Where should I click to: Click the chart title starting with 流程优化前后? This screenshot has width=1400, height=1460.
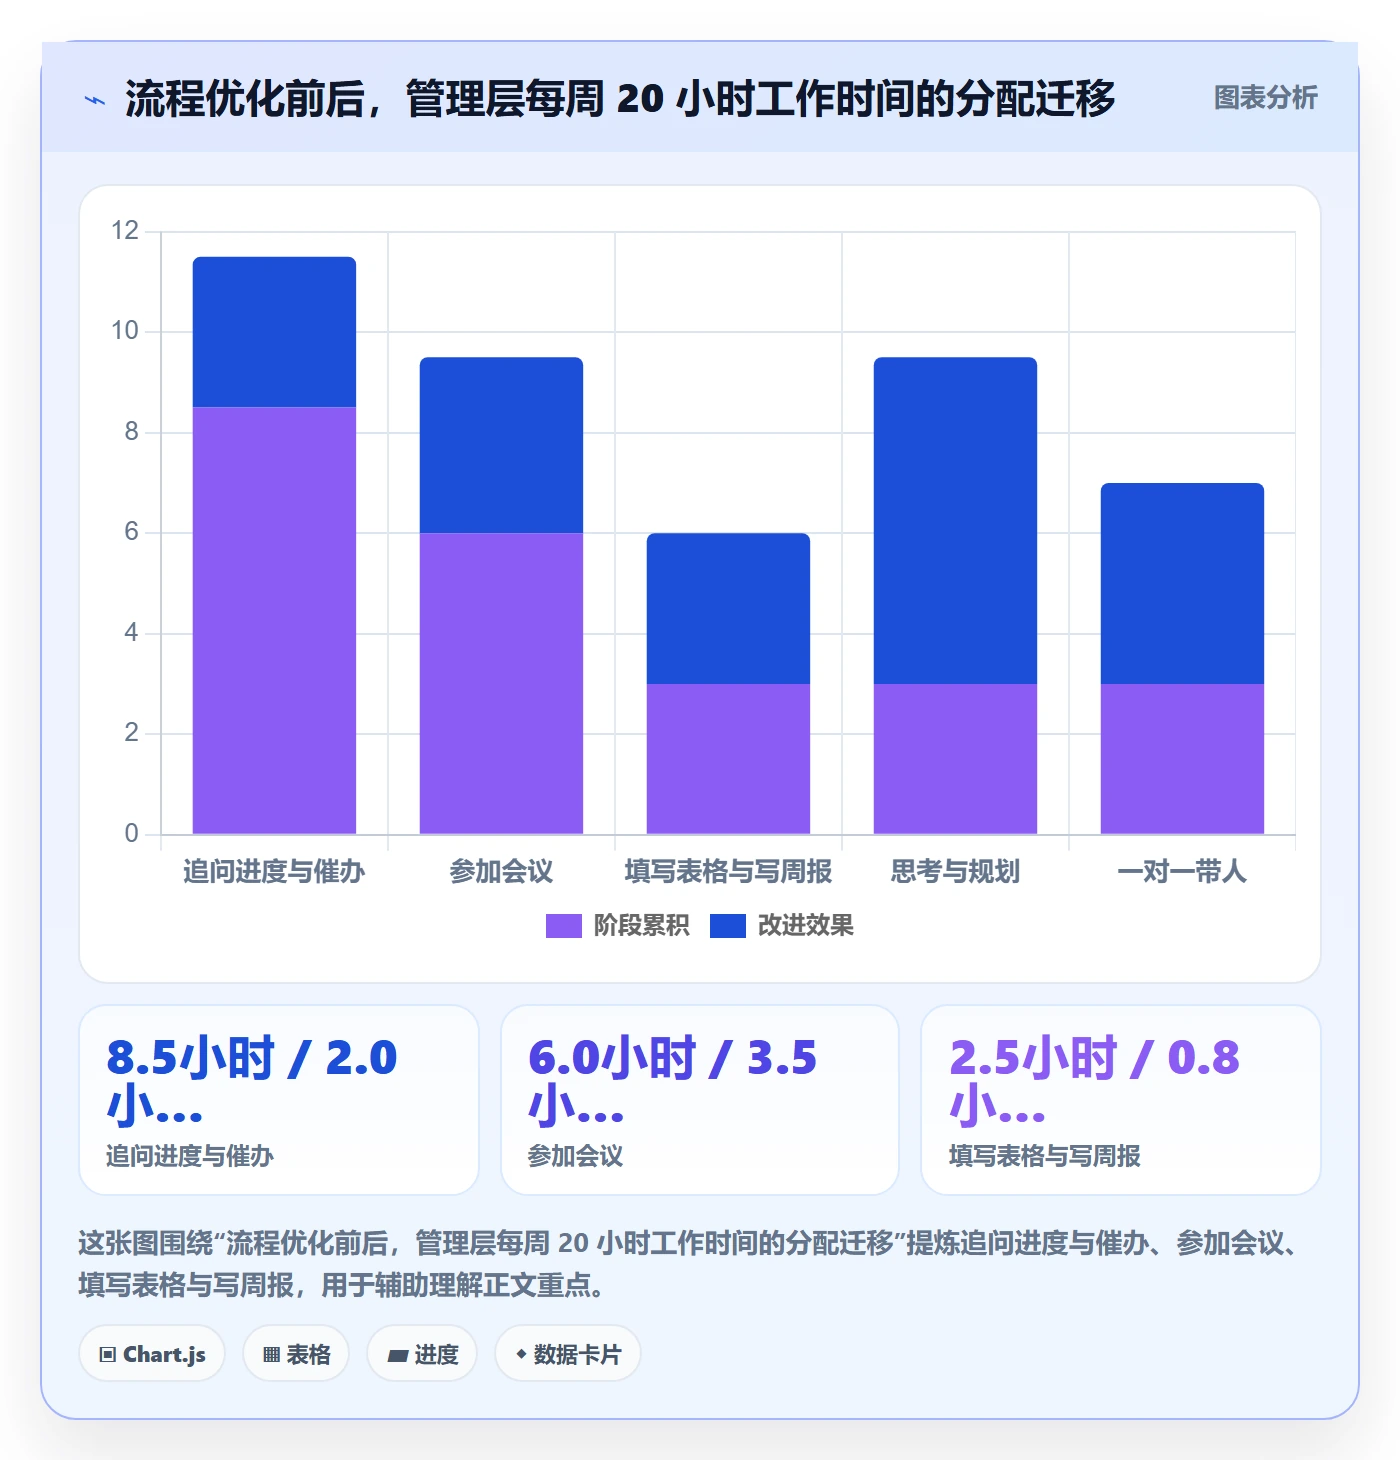click(620, 99)
